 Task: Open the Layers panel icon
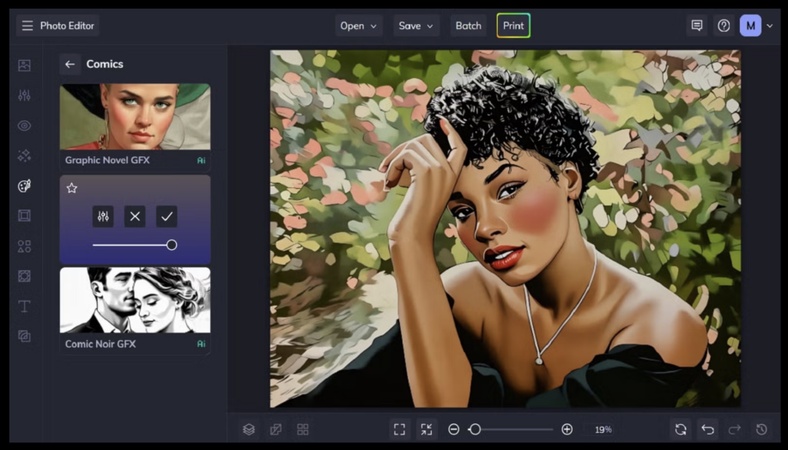pyautogui.click(x=249, y=429)
